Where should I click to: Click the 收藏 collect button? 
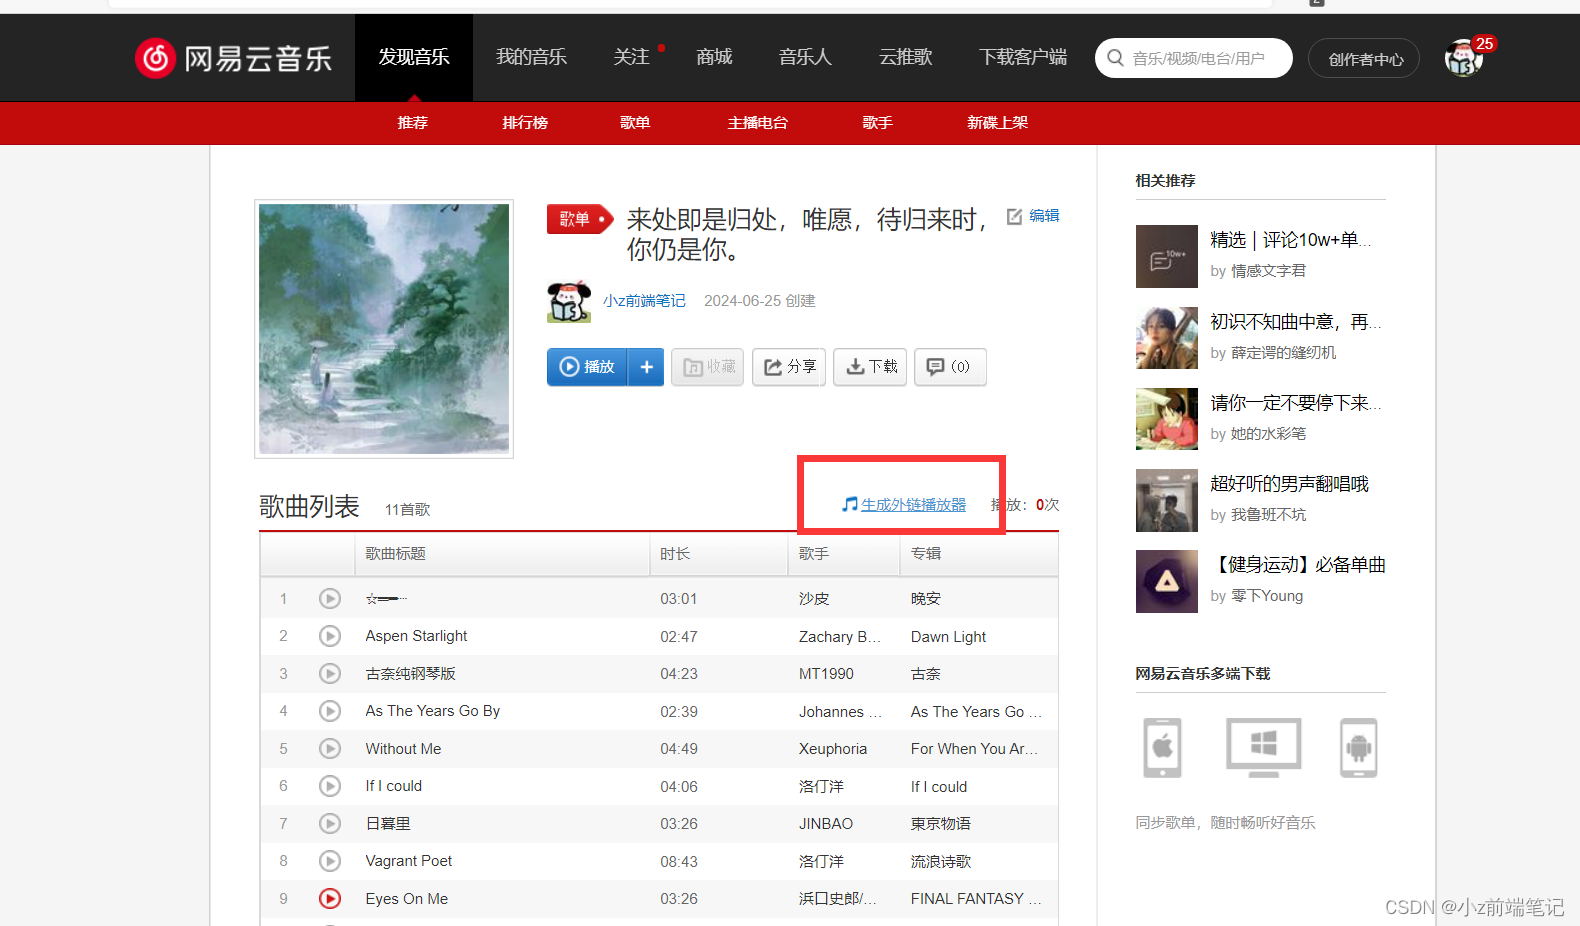708,367
